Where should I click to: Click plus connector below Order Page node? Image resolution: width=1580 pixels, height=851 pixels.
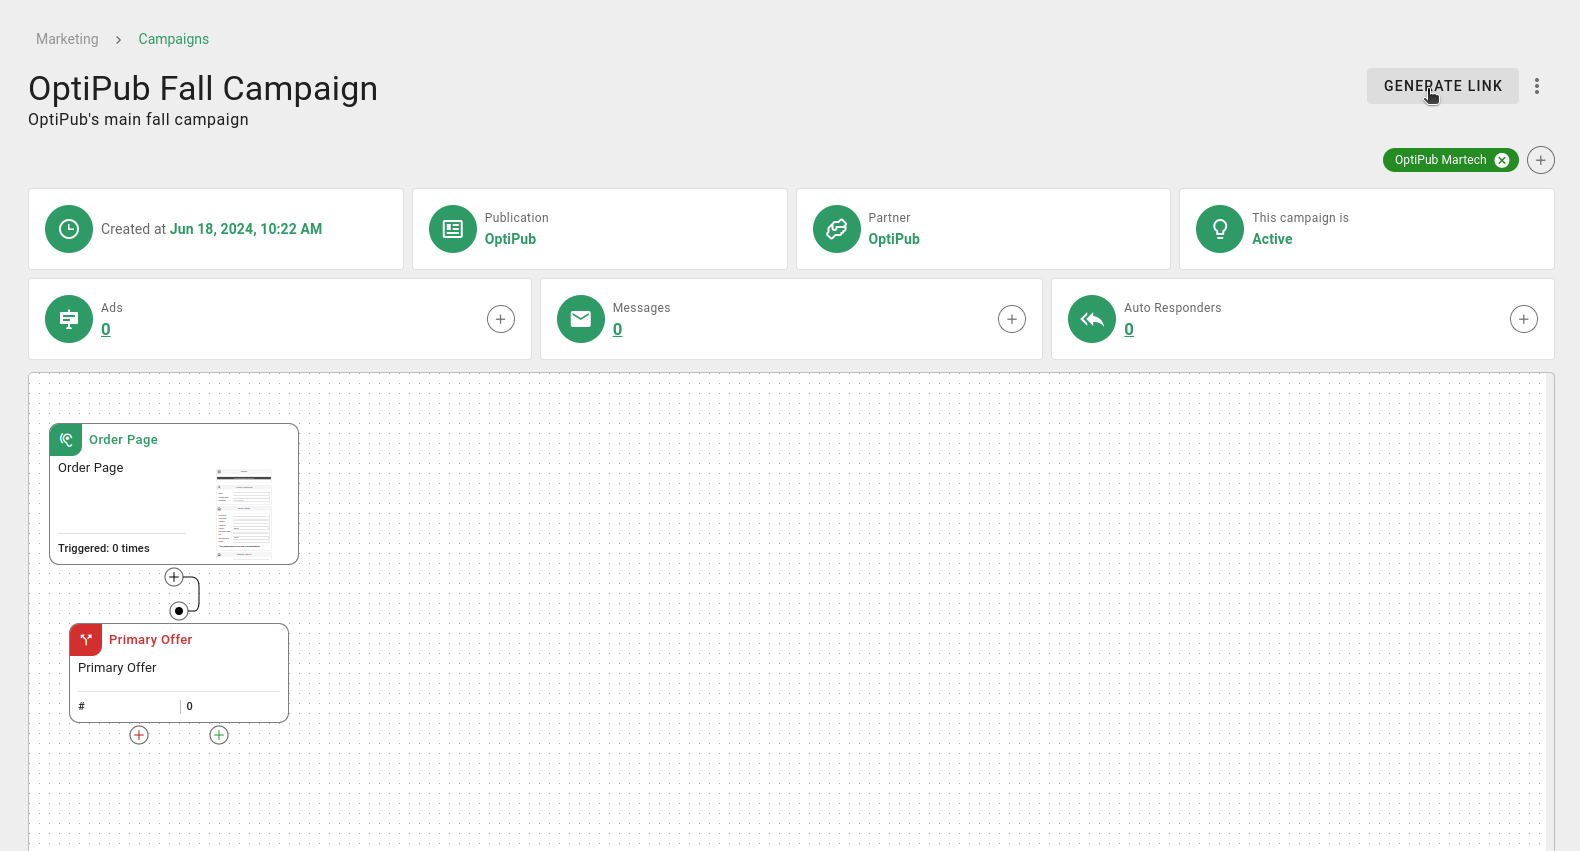174,577
